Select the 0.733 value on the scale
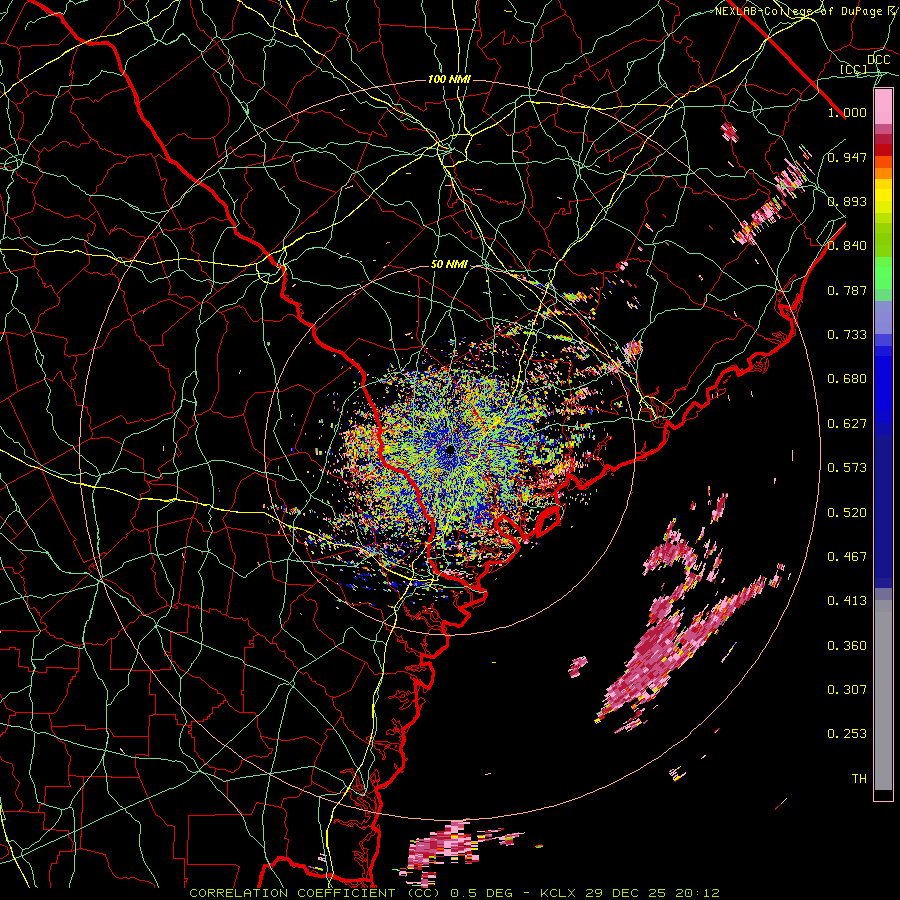900x900 pixels. tap(847, 335)
